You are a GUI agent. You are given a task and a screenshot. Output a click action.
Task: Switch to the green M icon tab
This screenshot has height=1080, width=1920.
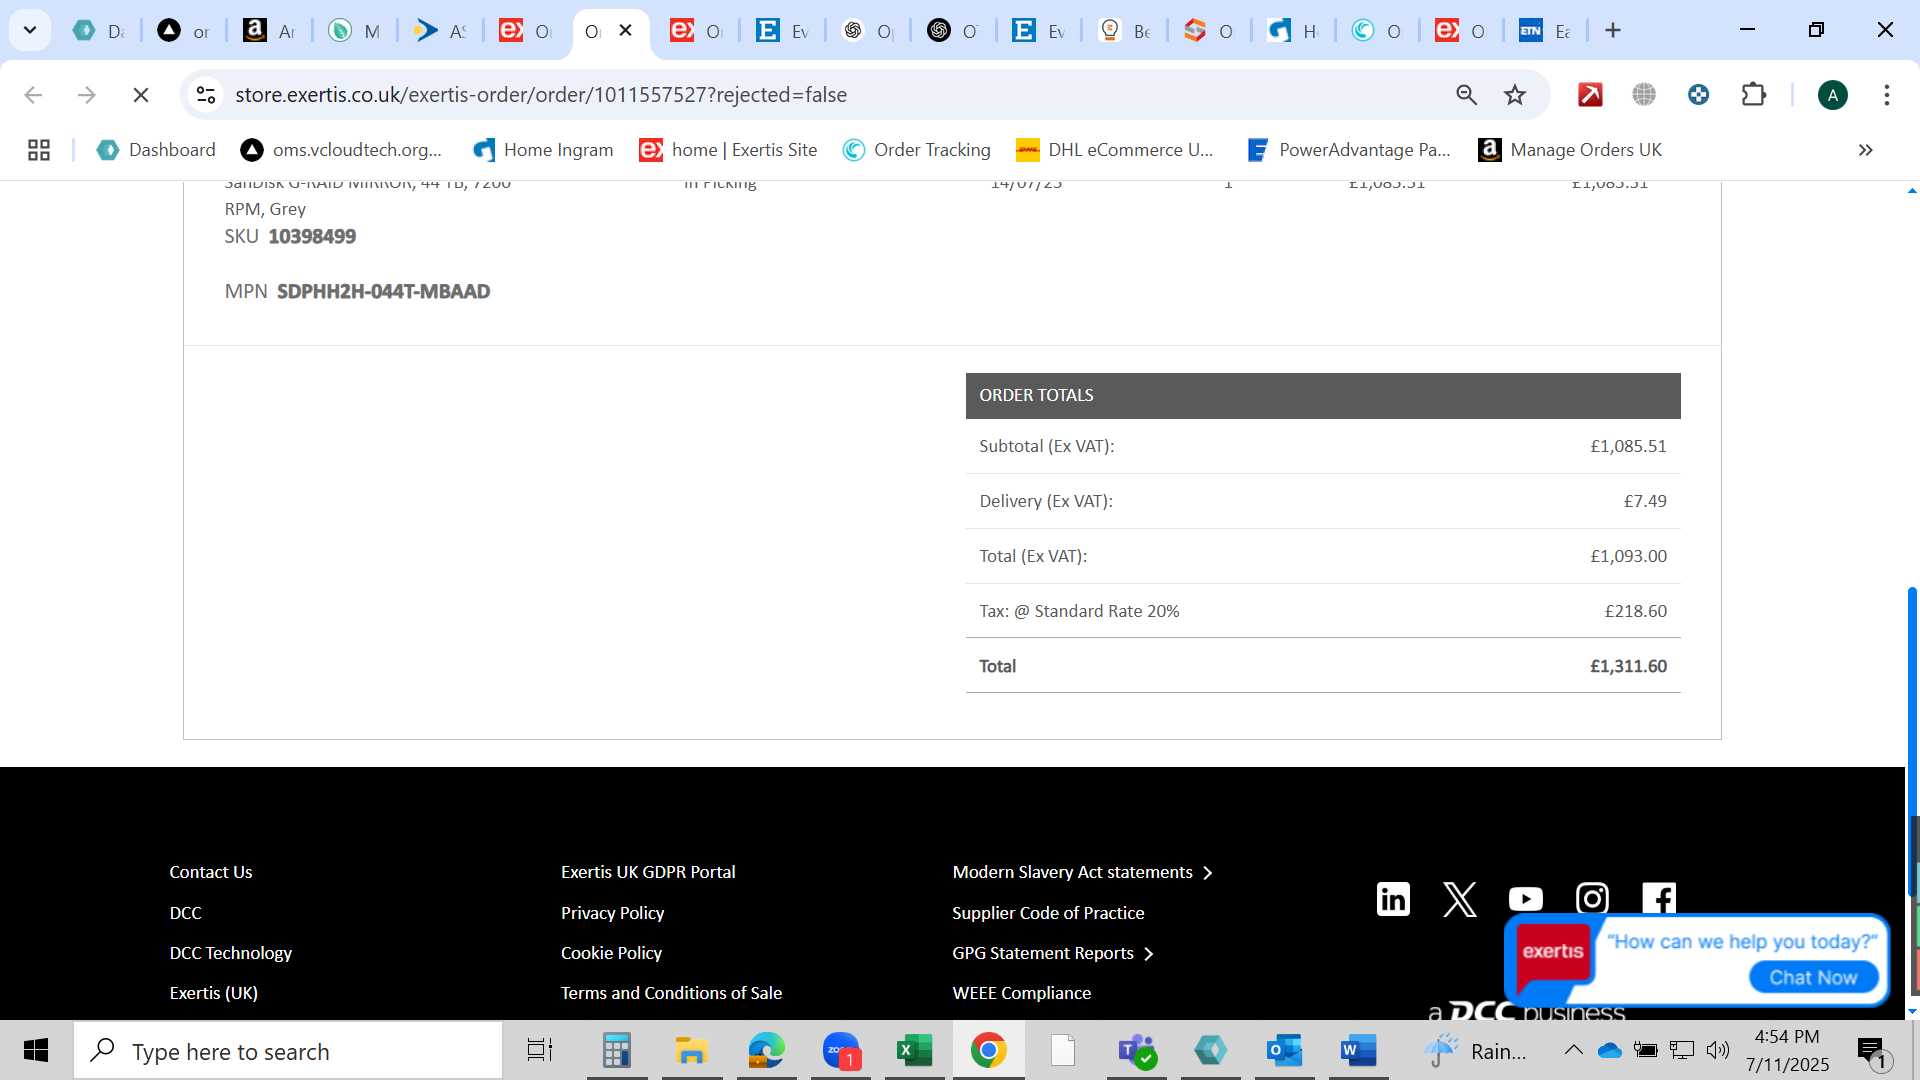[x=354, y=30]
